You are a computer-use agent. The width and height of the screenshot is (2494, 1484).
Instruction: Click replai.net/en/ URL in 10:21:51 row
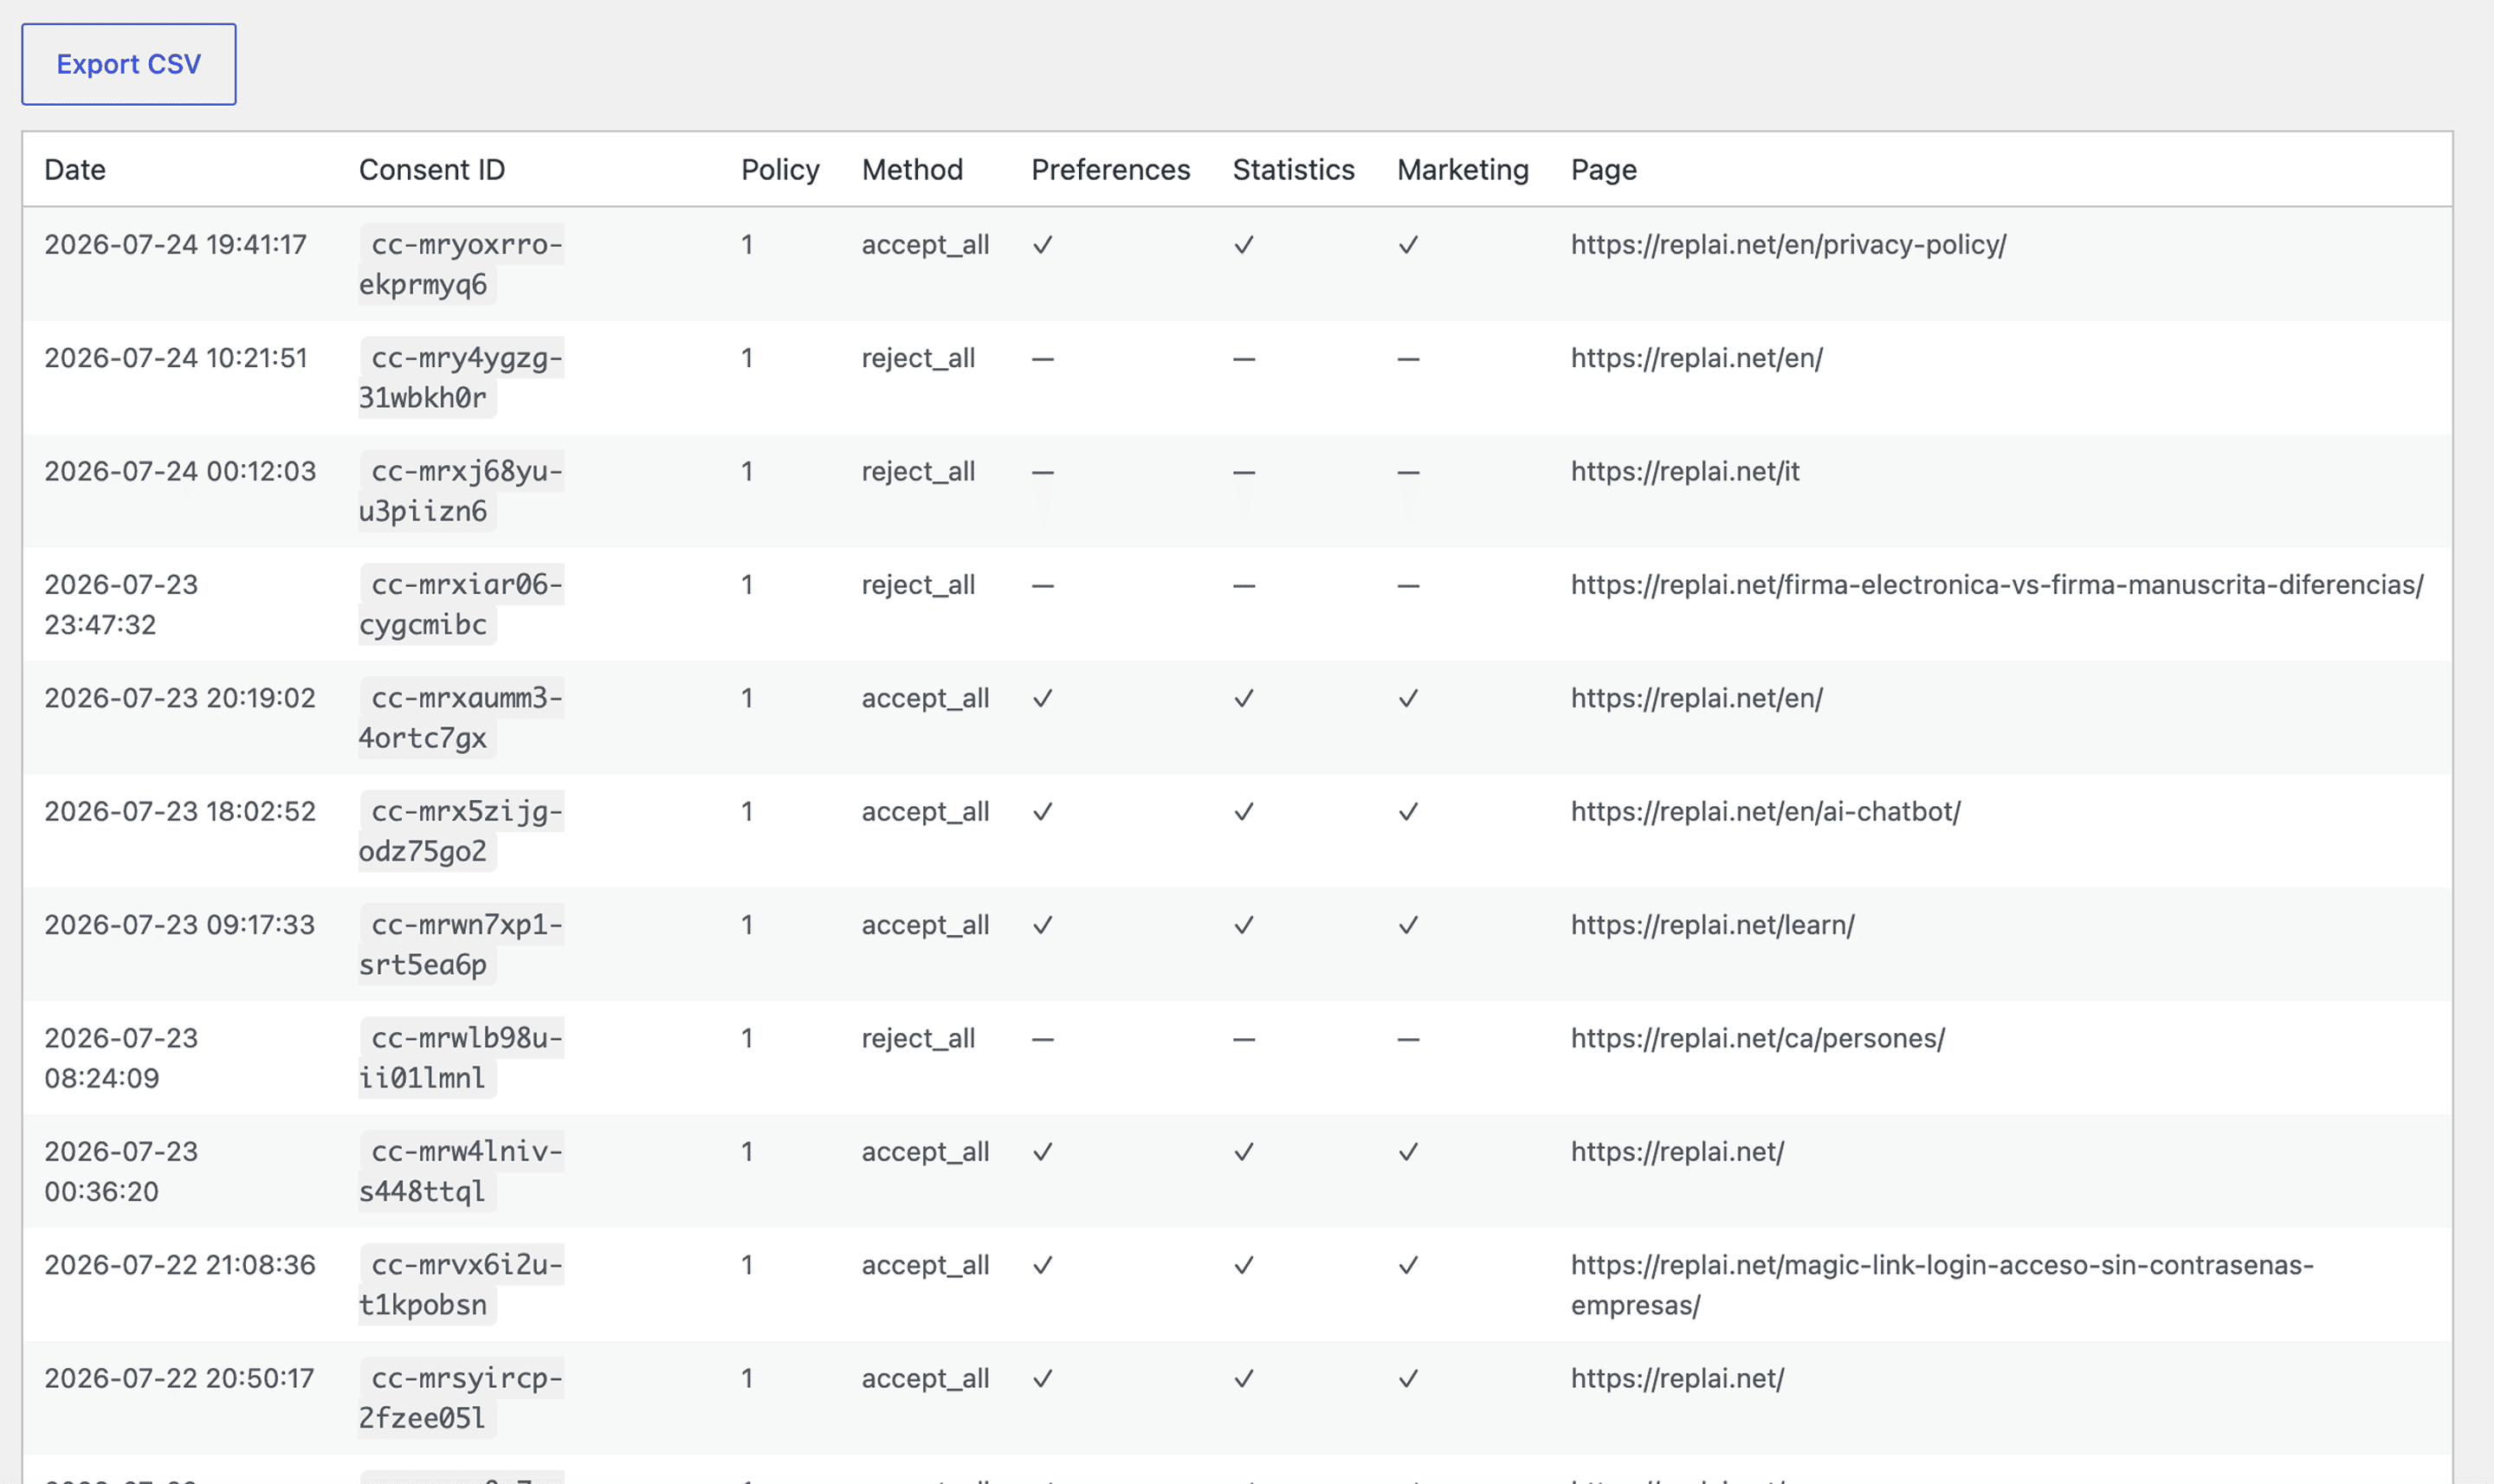pos(1696,358)
